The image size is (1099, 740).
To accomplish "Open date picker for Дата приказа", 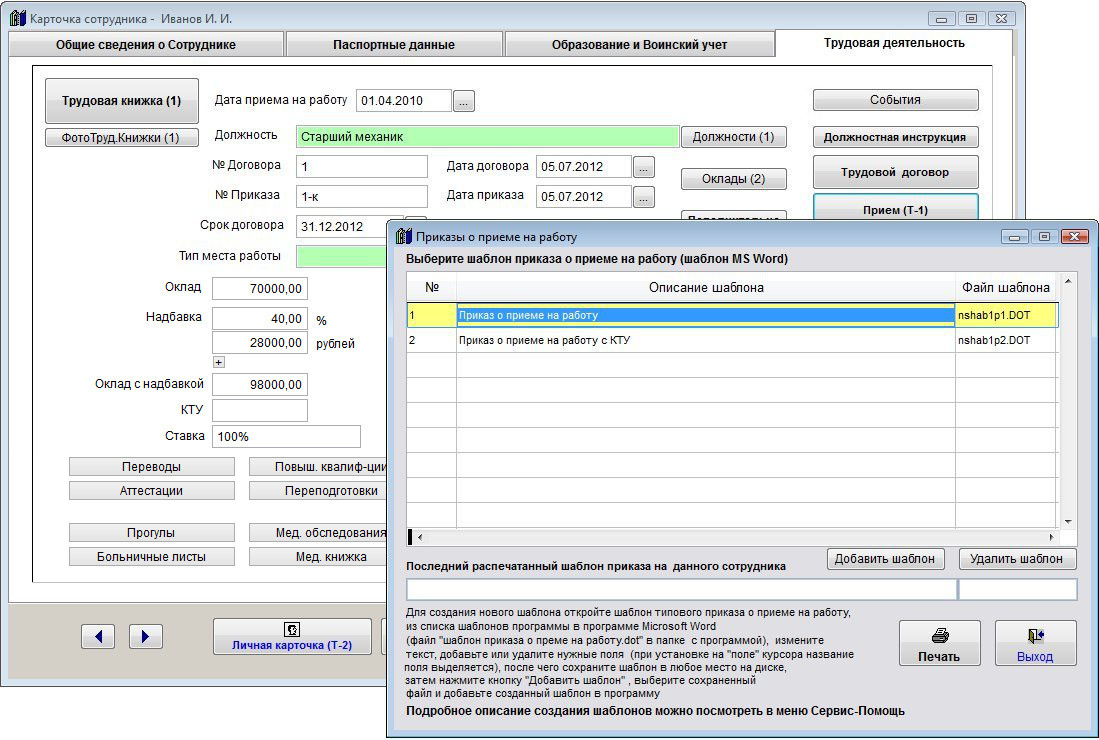I will click(644, 197).
